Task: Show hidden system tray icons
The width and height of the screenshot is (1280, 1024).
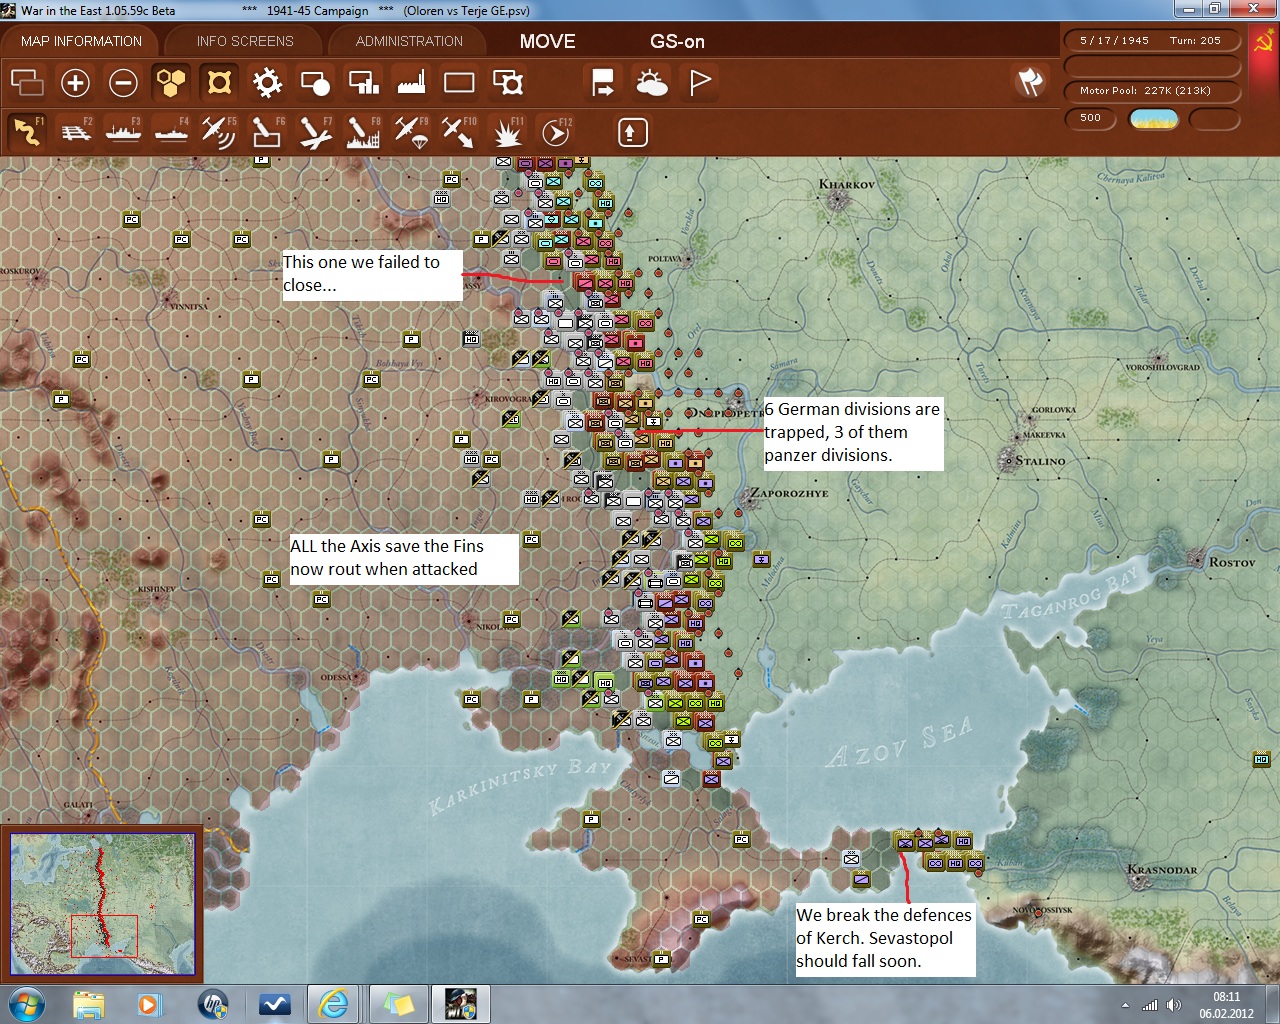Action: [1125, 1005]
